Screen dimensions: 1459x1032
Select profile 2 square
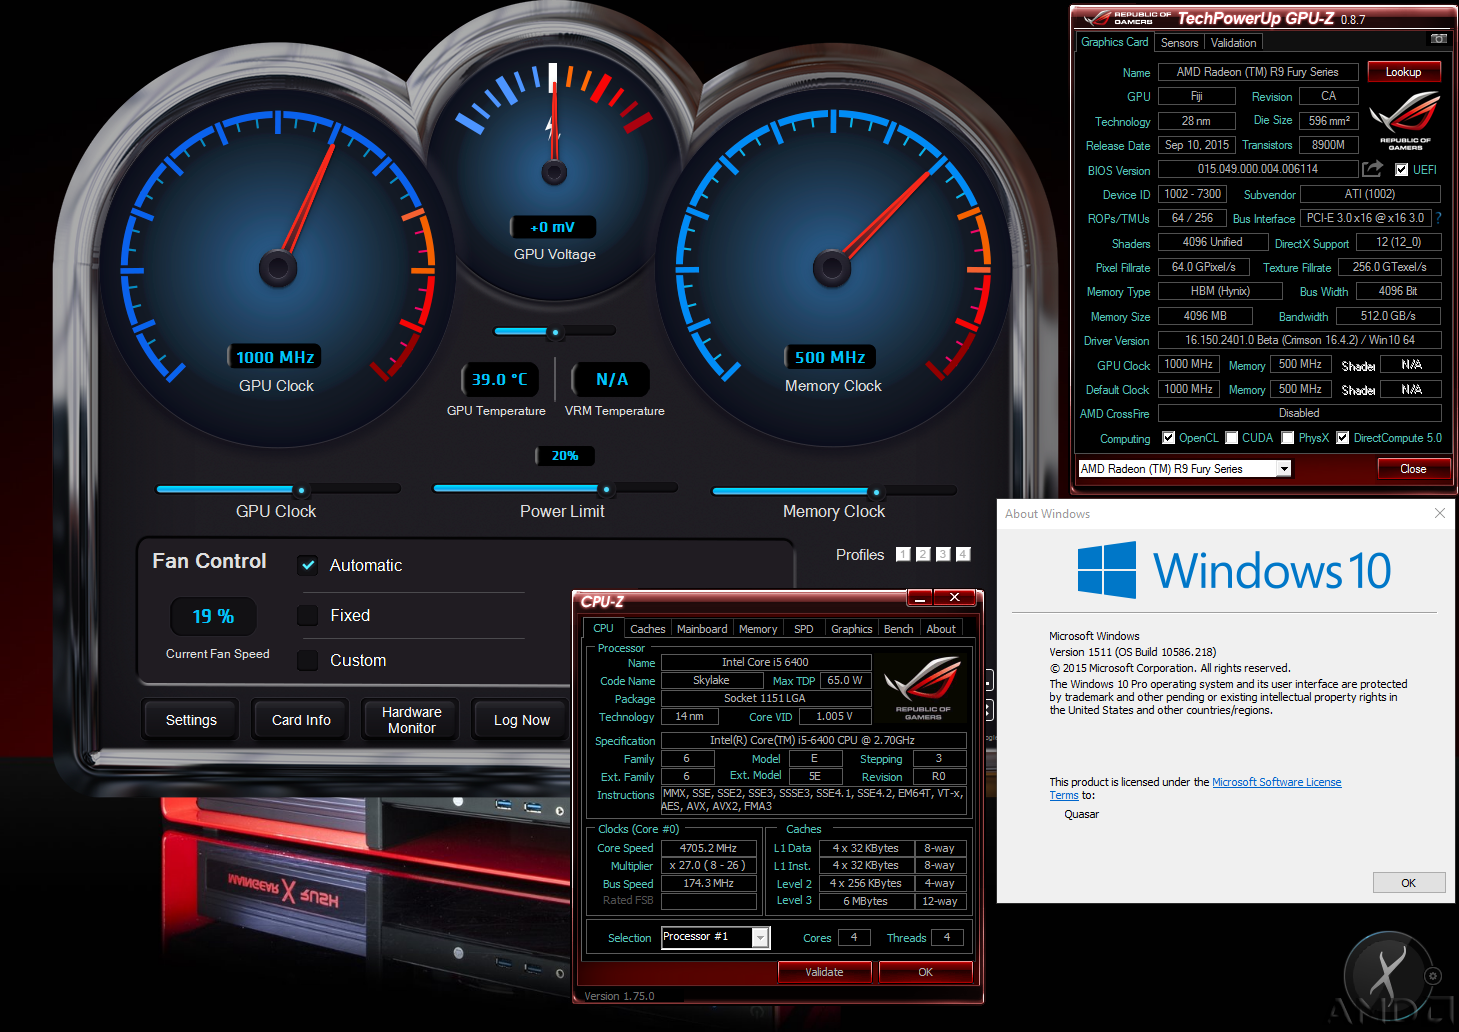pyautogui.click(x=923, y=554)
